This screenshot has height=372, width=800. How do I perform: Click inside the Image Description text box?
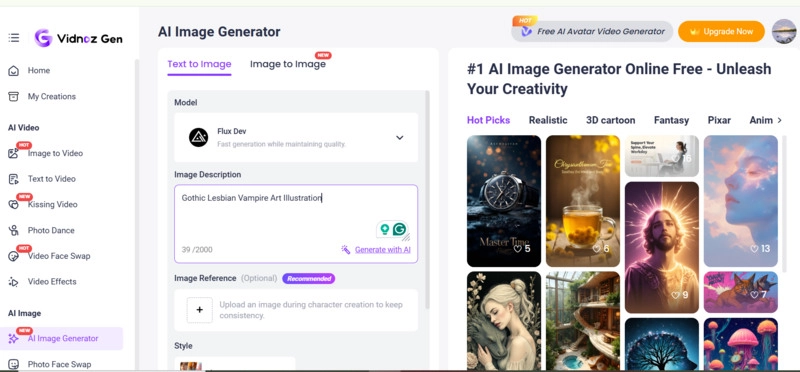296,224
